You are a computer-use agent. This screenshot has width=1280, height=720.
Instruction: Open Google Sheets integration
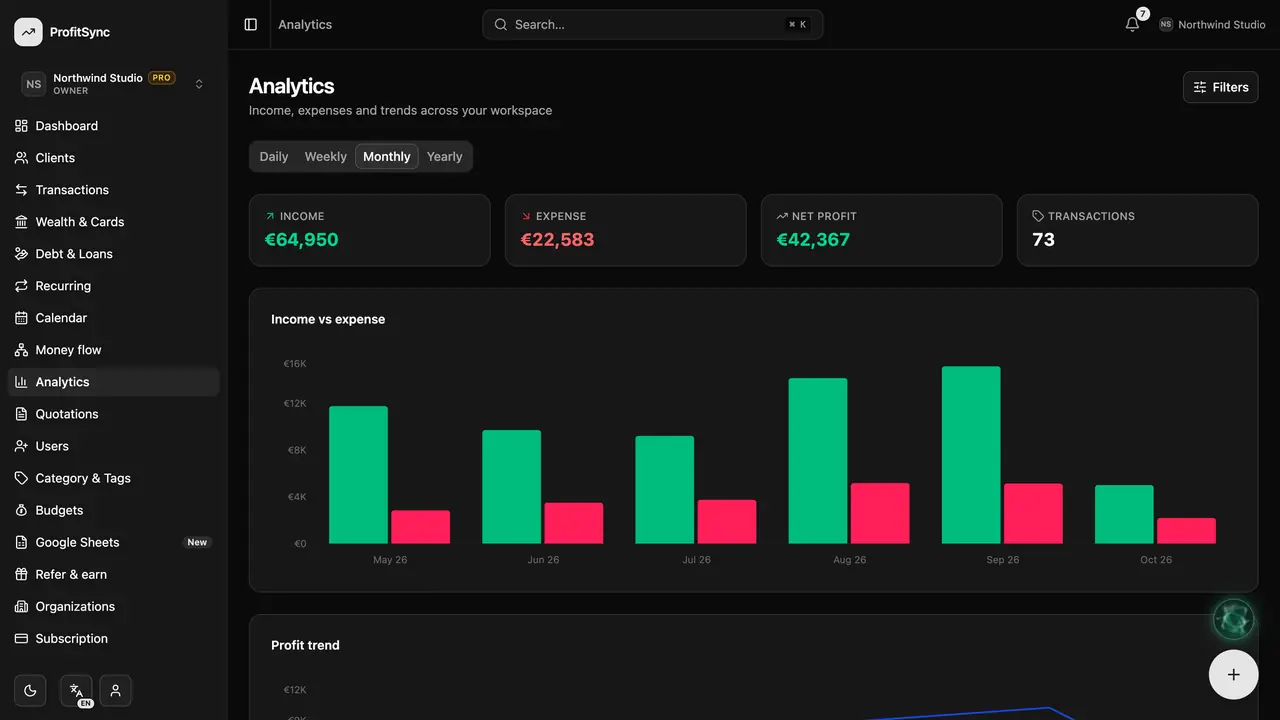coord(114,542)
